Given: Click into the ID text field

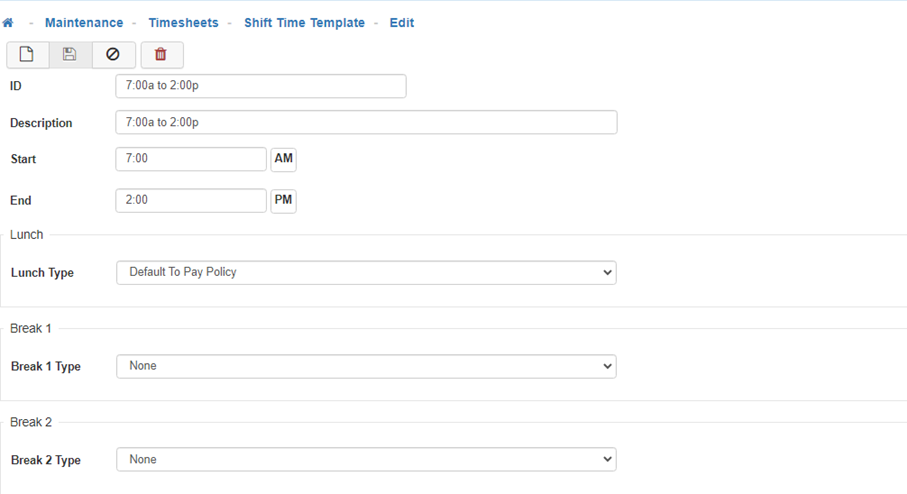Looking at the screenshot, I should coord(261,86).
